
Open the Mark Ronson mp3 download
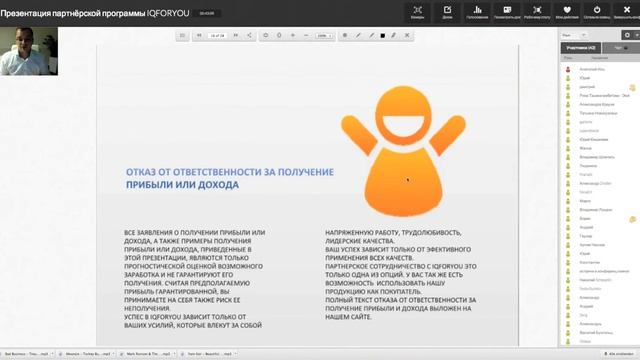(147, 354)
